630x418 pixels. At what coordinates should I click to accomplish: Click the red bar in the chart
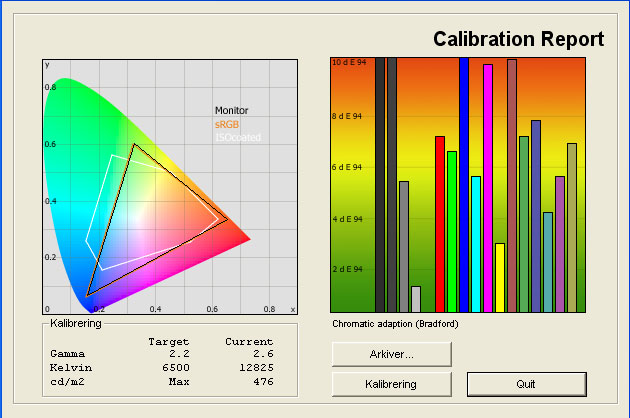440,224
